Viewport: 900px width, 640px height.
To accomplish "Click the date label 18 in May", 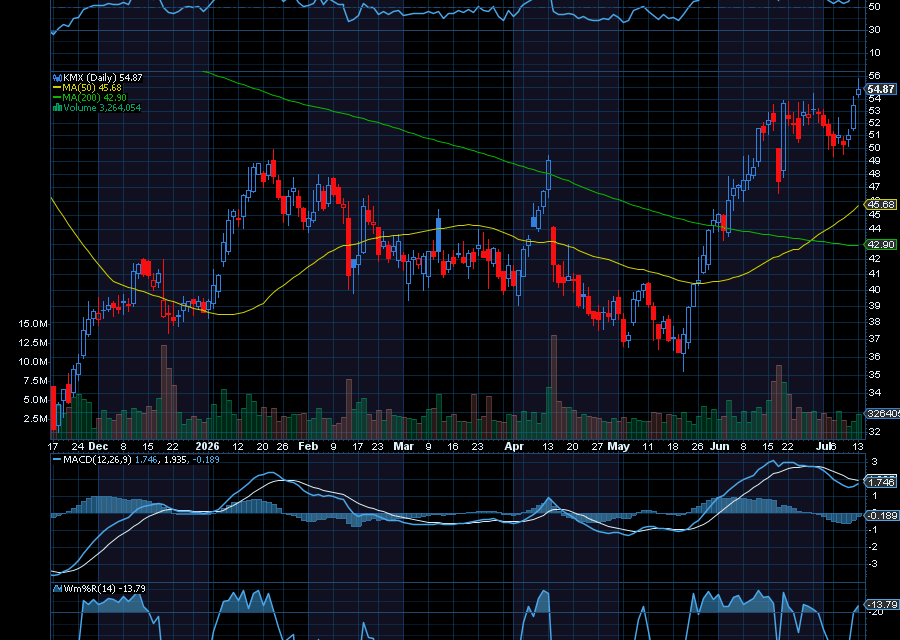I will [x=673, y=446].
